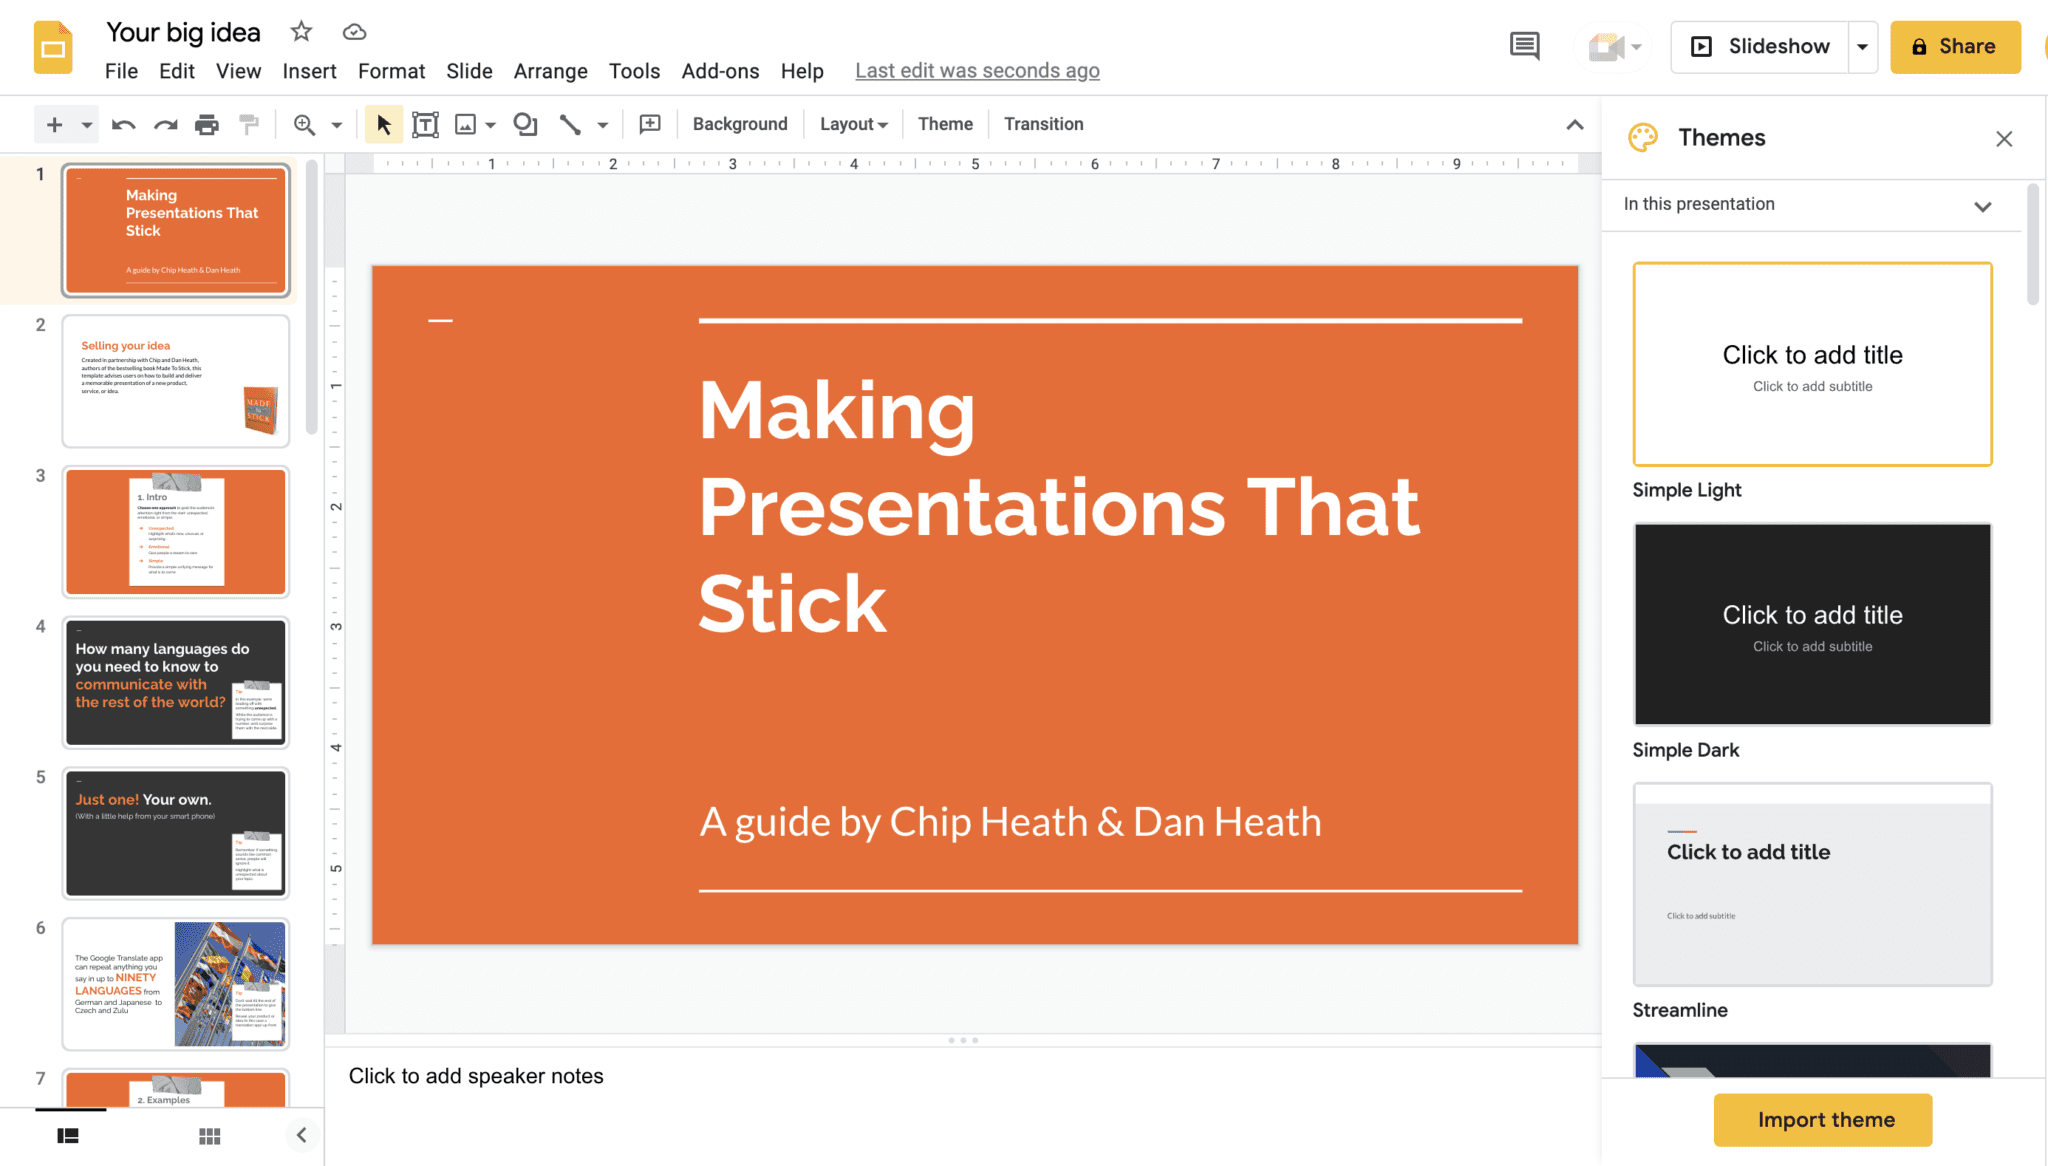Select slide 4 'How many languages' thumbnail

tap(176, 683)
